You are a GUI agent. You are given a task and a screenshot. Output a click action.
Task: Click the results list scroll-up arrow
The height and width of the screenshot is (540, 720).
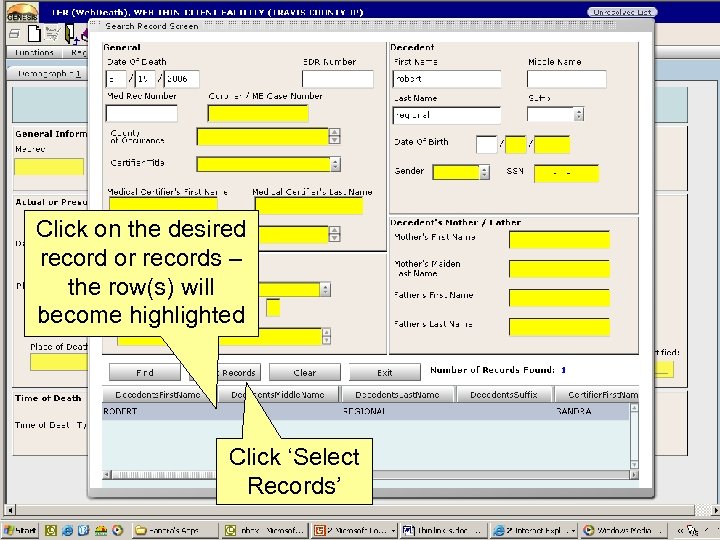click(634, 408)
